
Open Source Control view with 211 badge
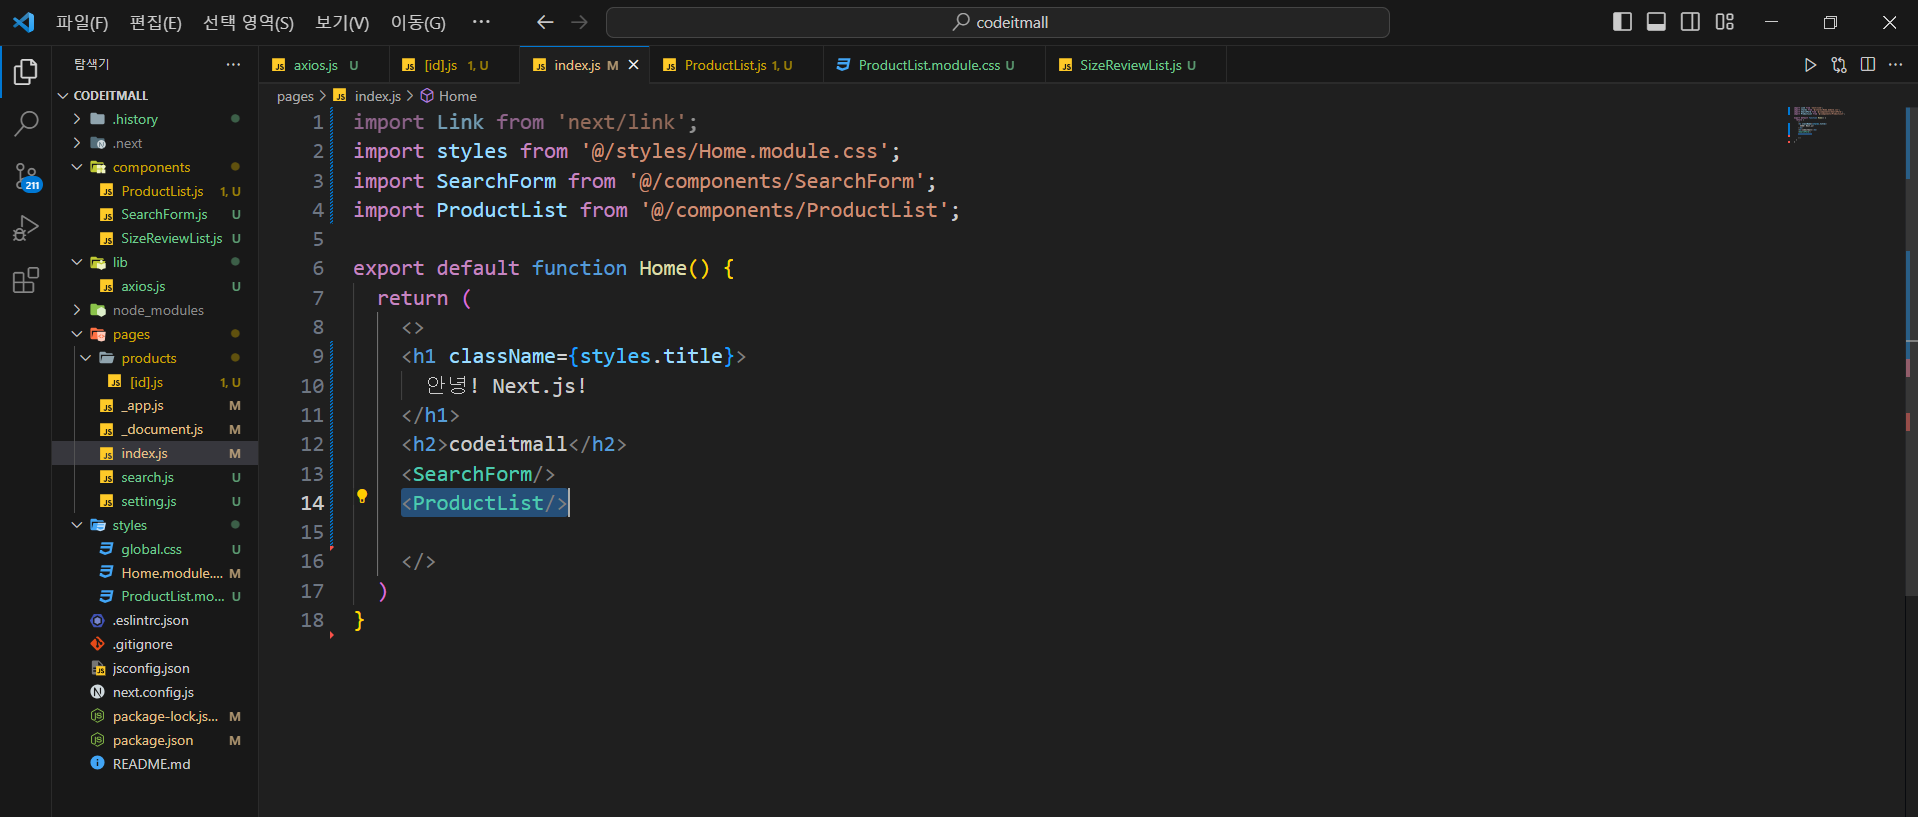click(26, 178)
